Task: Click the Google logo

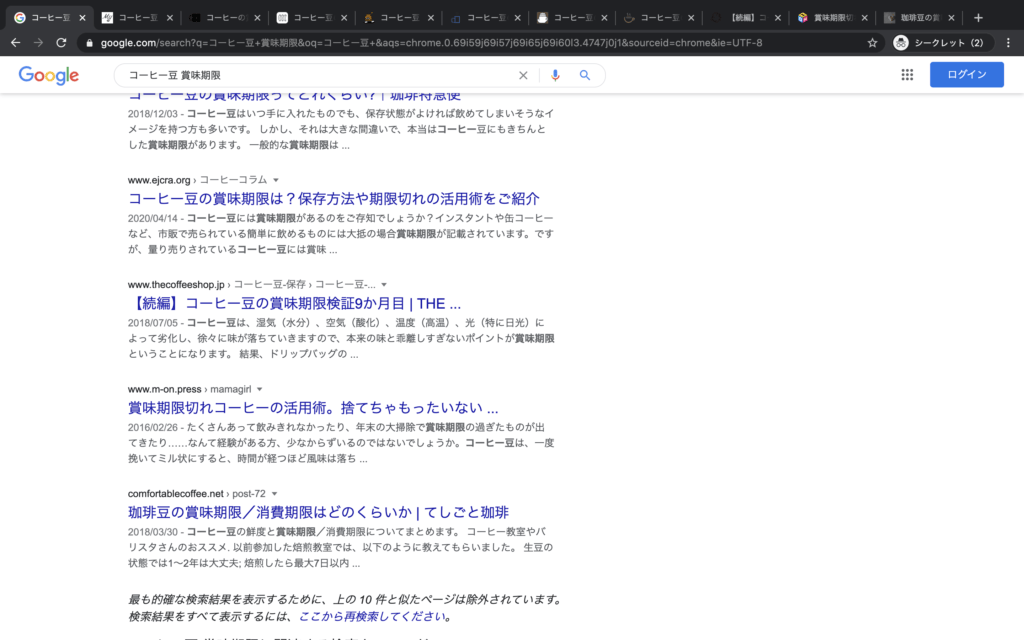Action: pyautogui.click(x=49, y=75)
